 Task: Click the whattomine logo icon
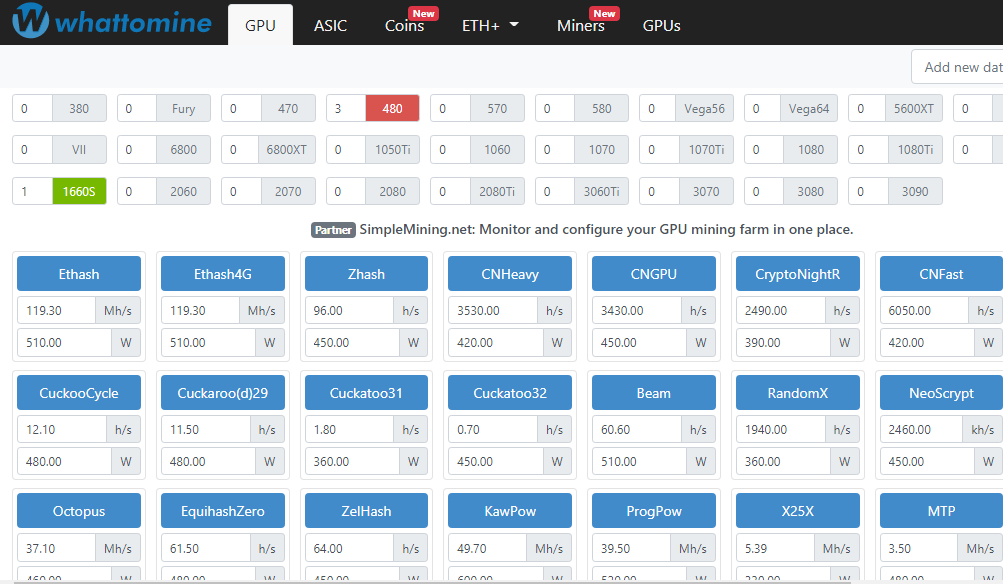pos(30,20)
